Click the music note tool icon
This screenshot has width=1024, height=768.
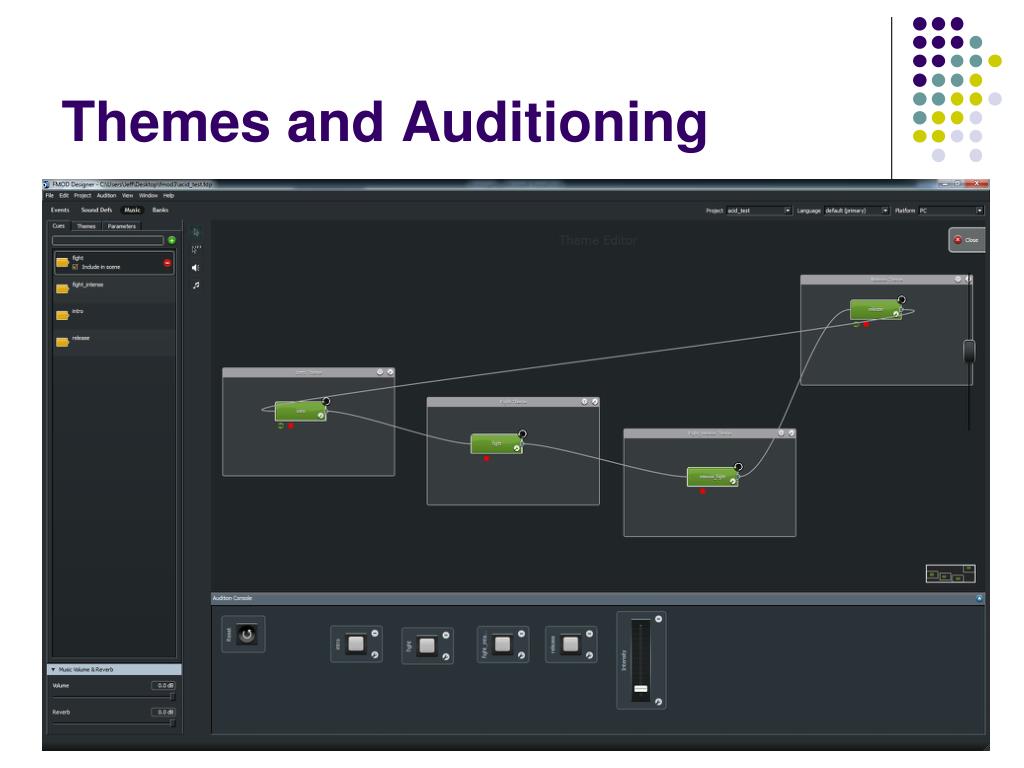pos(196,285)
